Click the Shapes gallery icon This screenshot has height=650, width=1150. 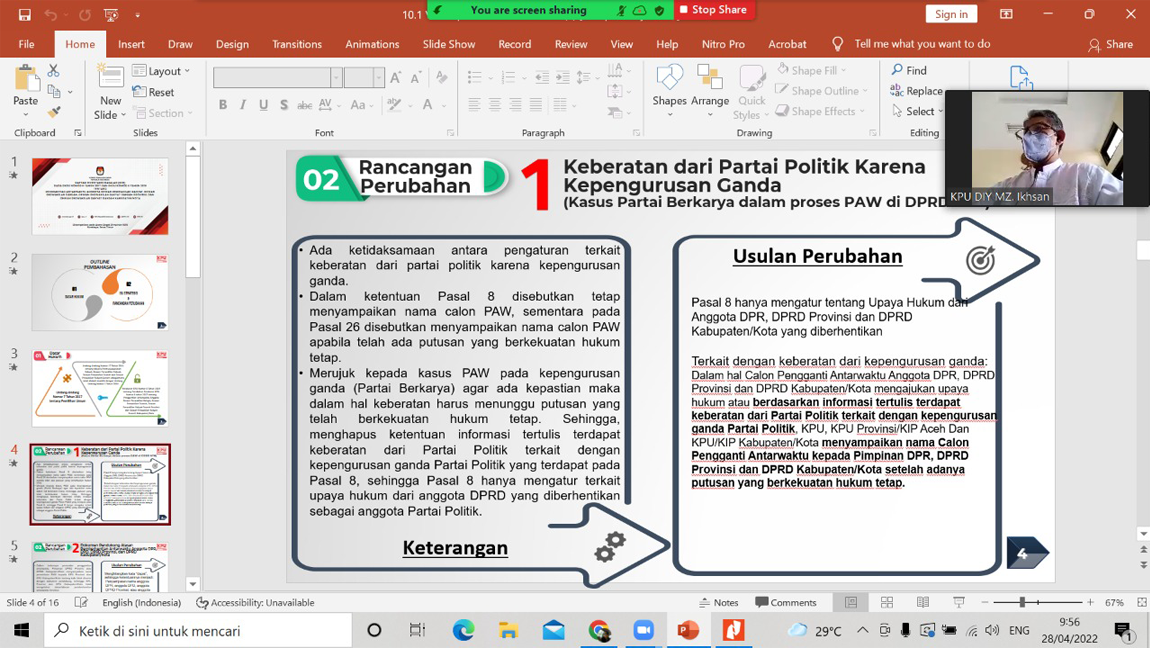point(669,78)
